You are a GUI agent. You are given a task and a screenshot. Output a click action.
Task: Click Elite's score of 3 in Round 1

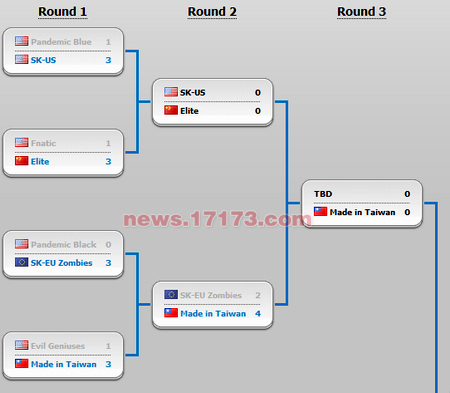[x=108, y=161]
